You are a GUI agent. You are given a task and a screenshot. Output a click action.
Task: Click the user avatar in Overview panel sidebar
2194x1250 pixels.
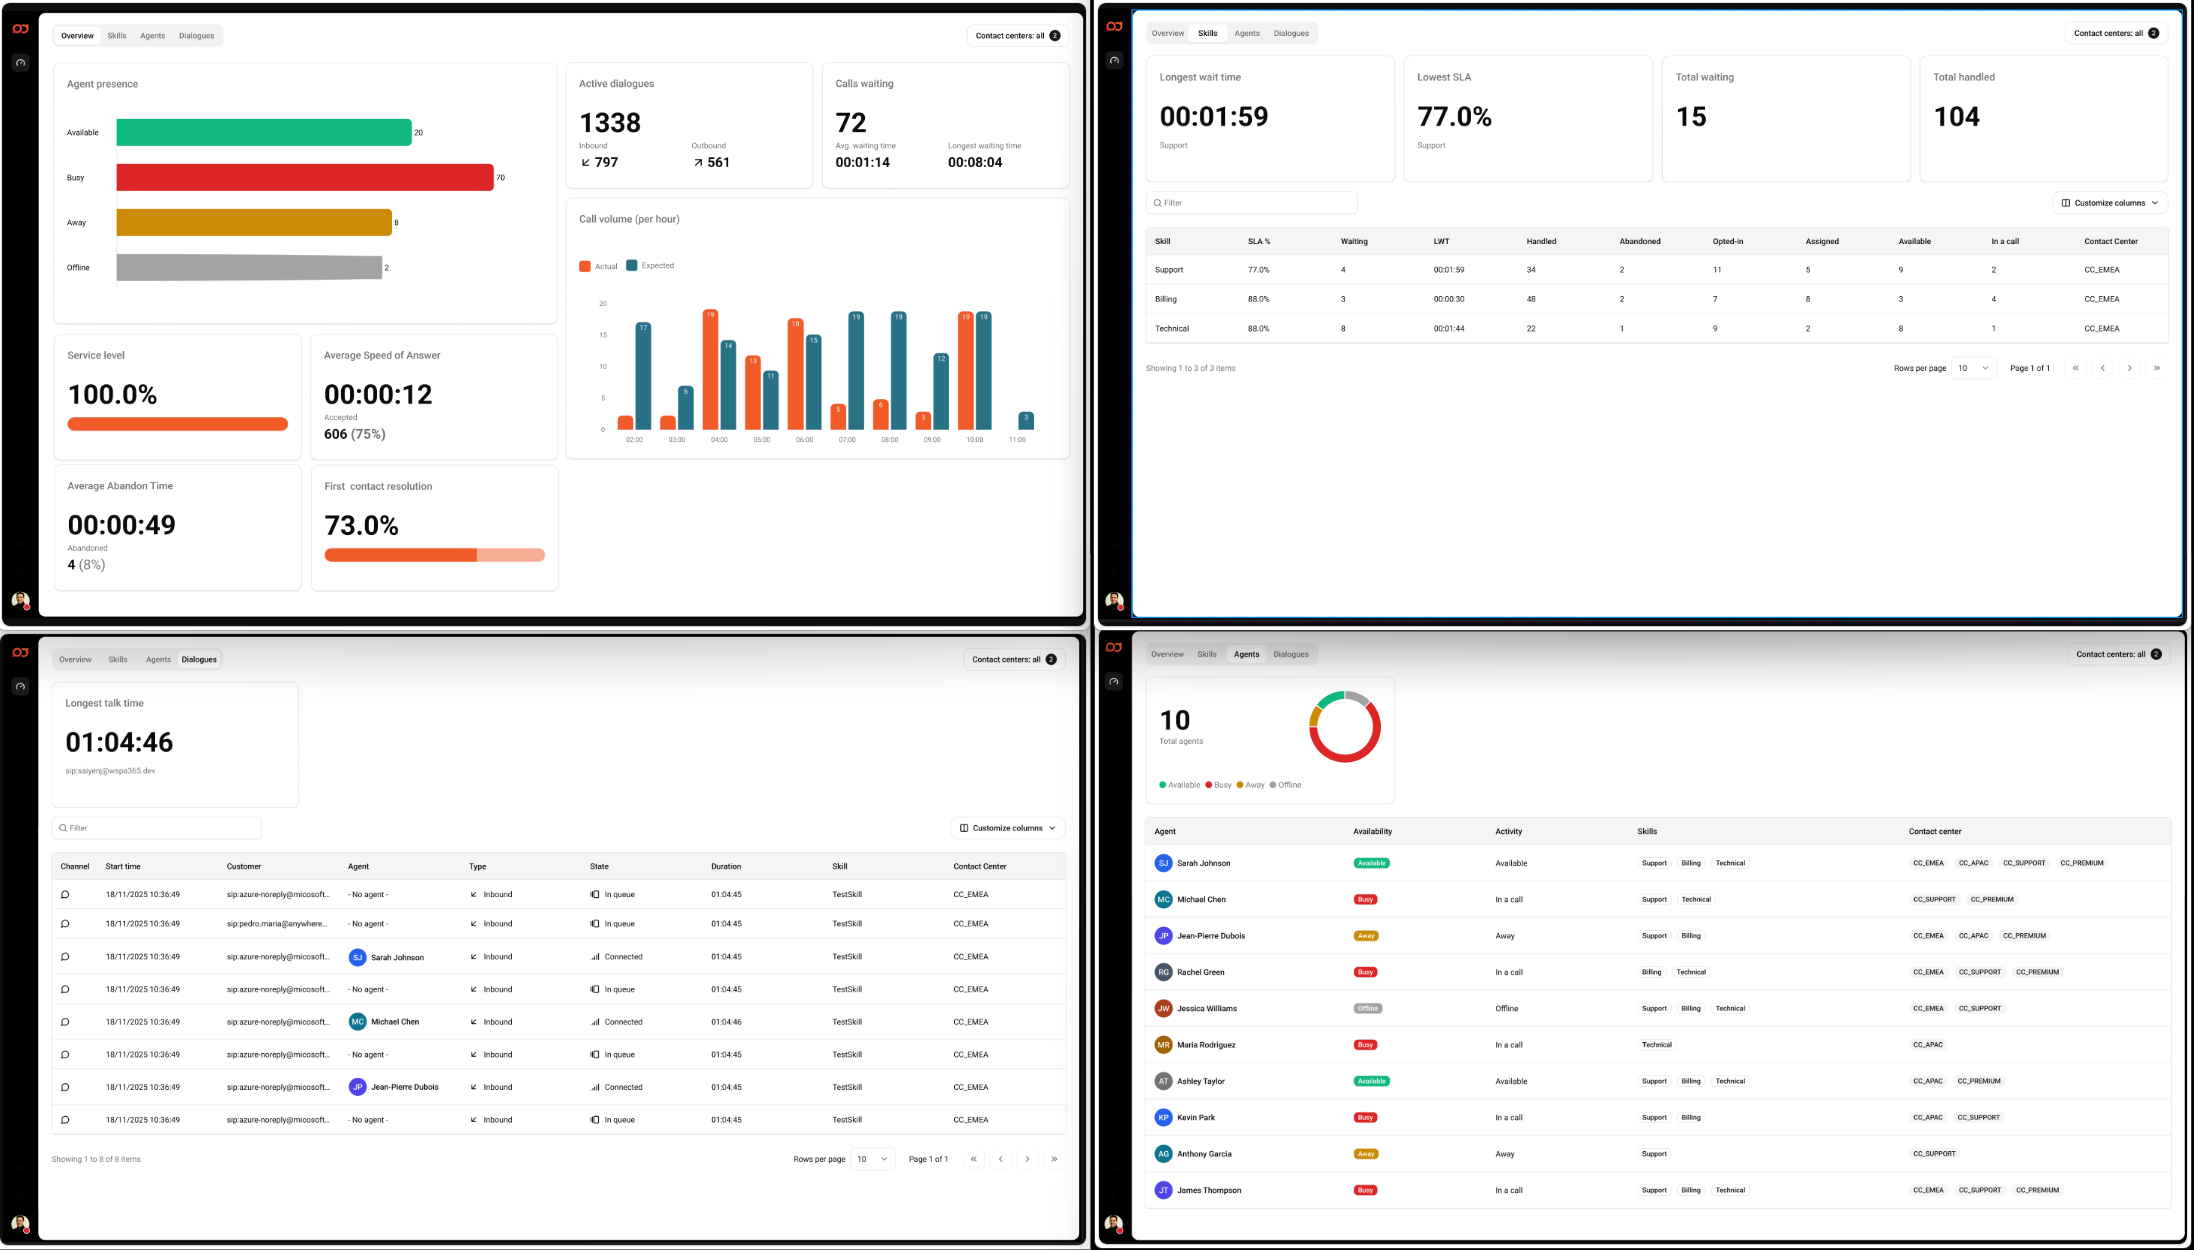(x=20, y=600)
